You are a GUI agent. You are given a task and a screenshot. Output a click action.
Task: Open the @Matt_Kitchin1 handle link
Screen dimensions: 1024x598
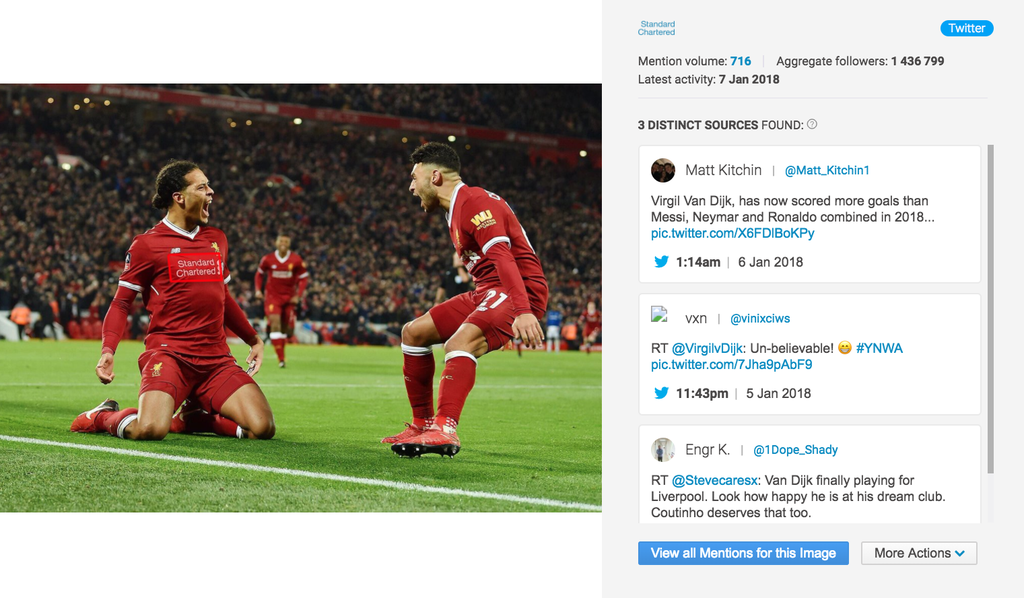pos(827,170)
